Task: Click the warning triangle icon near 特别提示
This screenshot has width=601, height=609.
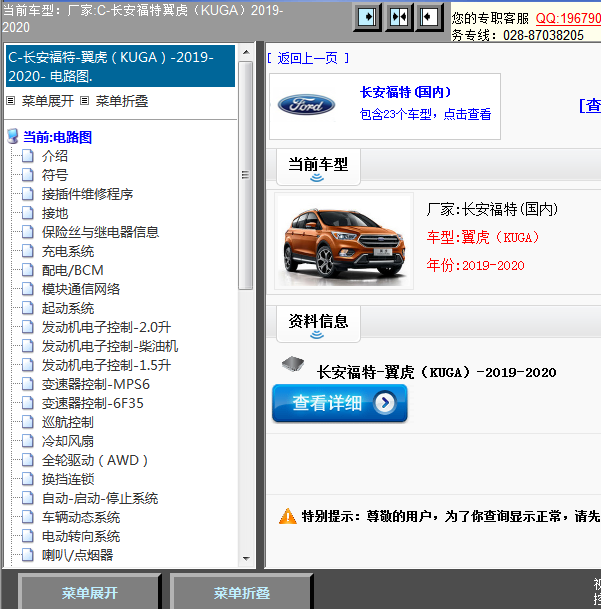Action: 287,516
